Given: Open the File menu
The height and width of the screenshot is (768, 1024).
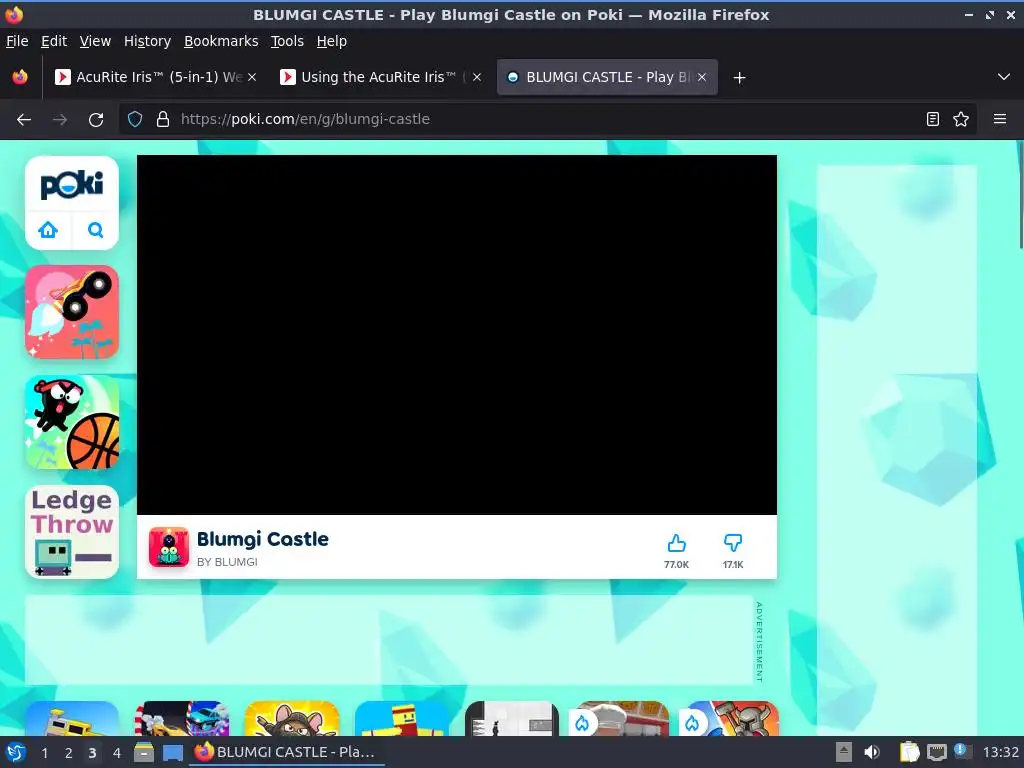Looking at the screenshot, I should [x=17, y=41].
